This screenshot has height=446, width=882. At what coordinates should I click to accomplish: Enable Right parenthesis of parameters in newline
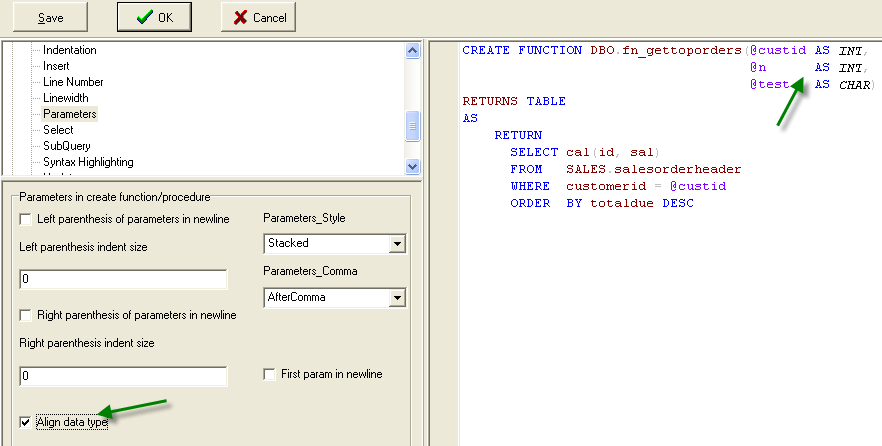pyautogui.click(x=25, y=316)
